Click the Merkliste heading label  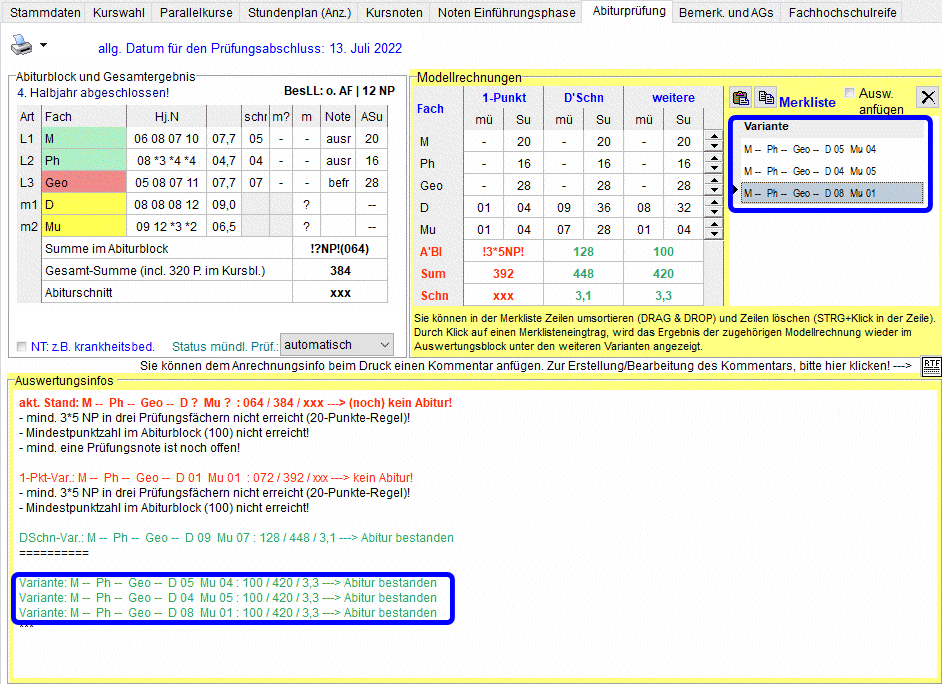807,102
